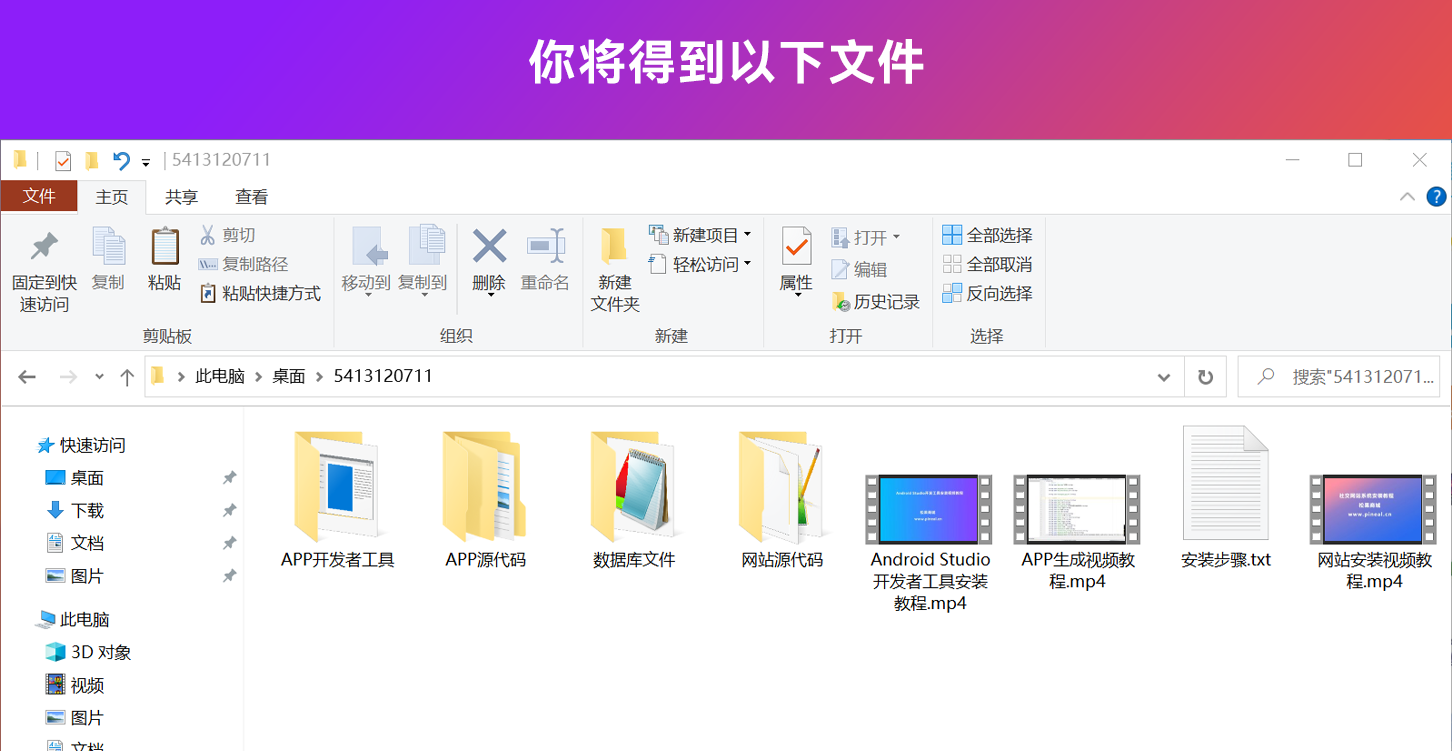This screenshot has width=1452, height=751.
Task: Expand the Easy Access (轻松访问) dropdown
Action: [747, 264]
